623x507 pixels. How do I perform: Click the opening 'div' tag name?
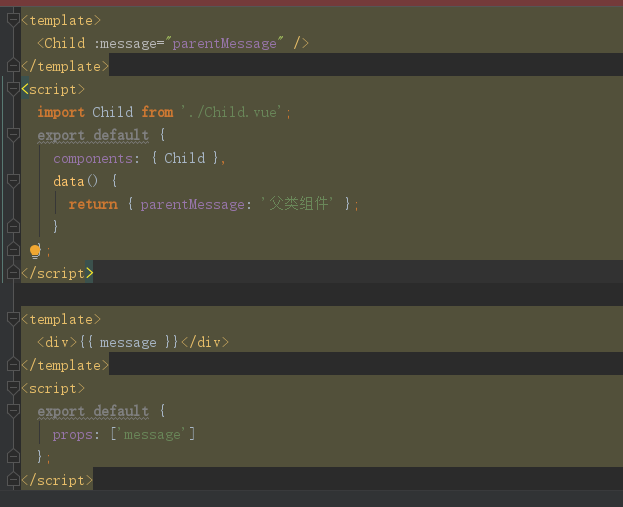[57, 342]
